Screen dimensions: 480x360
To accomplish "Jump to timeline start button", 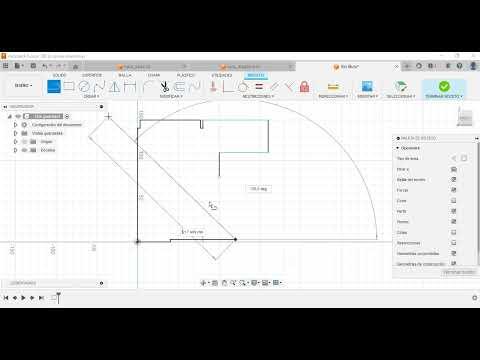I will [x=6, y=298].
